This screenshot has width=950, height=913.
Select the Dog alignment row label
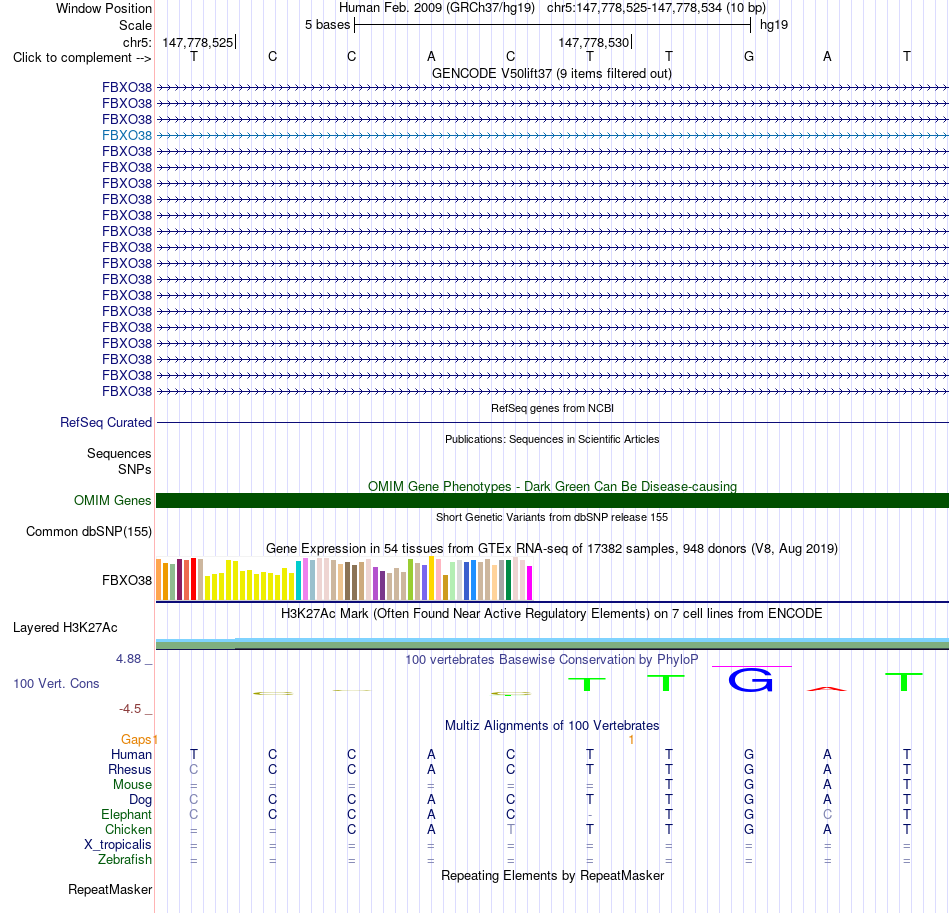point(140,800)
